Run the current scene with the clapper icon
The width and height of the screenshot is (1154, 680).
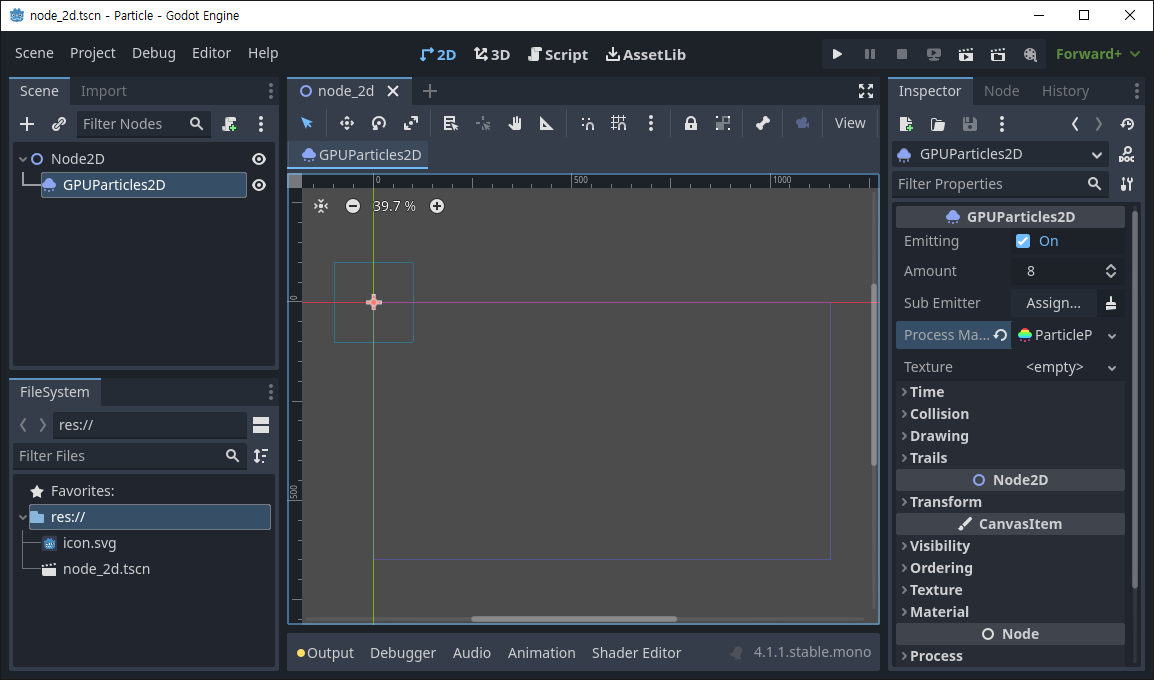[x=966, y=54]
